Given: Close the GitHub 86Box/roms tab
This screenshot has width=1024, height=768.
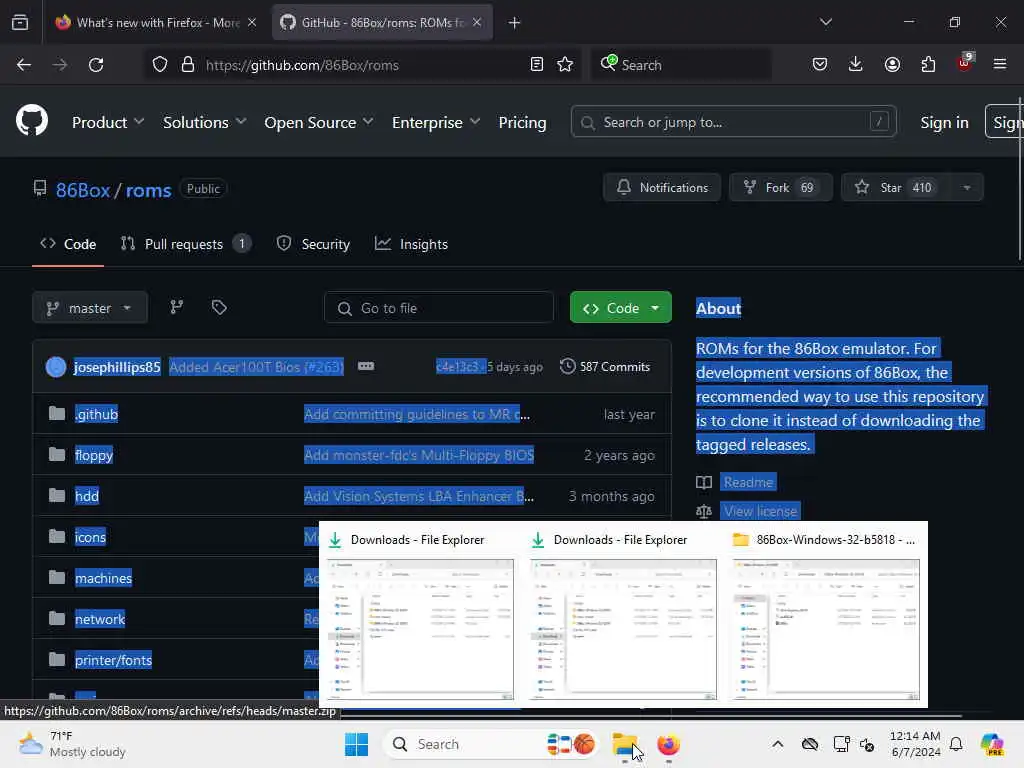Looking at the screenshot, I should point(477,22).
